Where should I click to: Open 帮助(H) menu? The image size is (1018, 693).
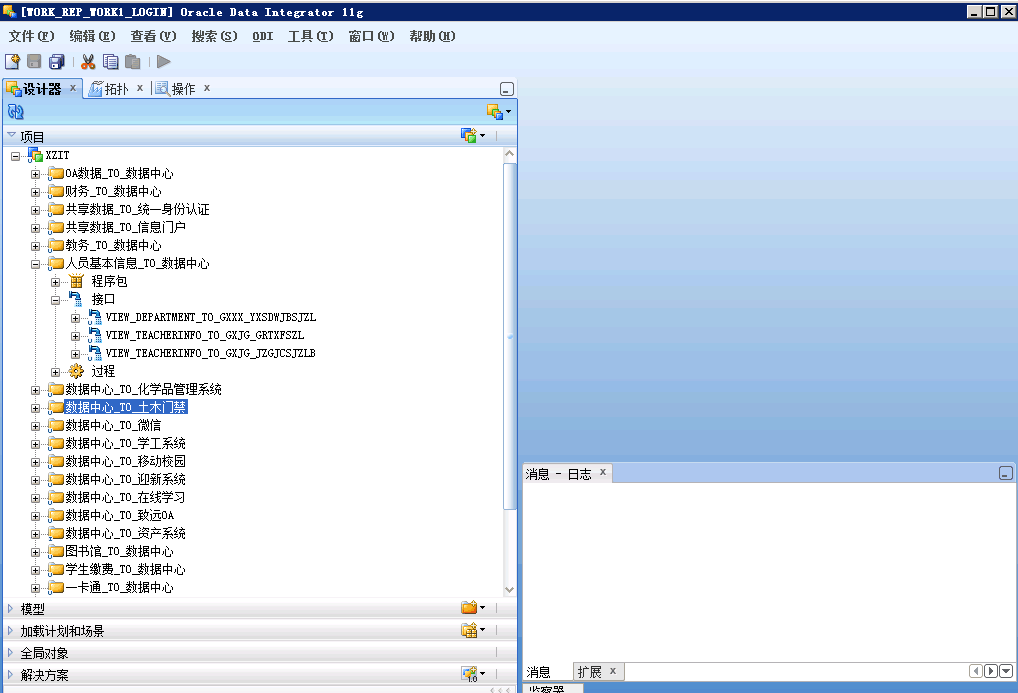coord(432,36)
